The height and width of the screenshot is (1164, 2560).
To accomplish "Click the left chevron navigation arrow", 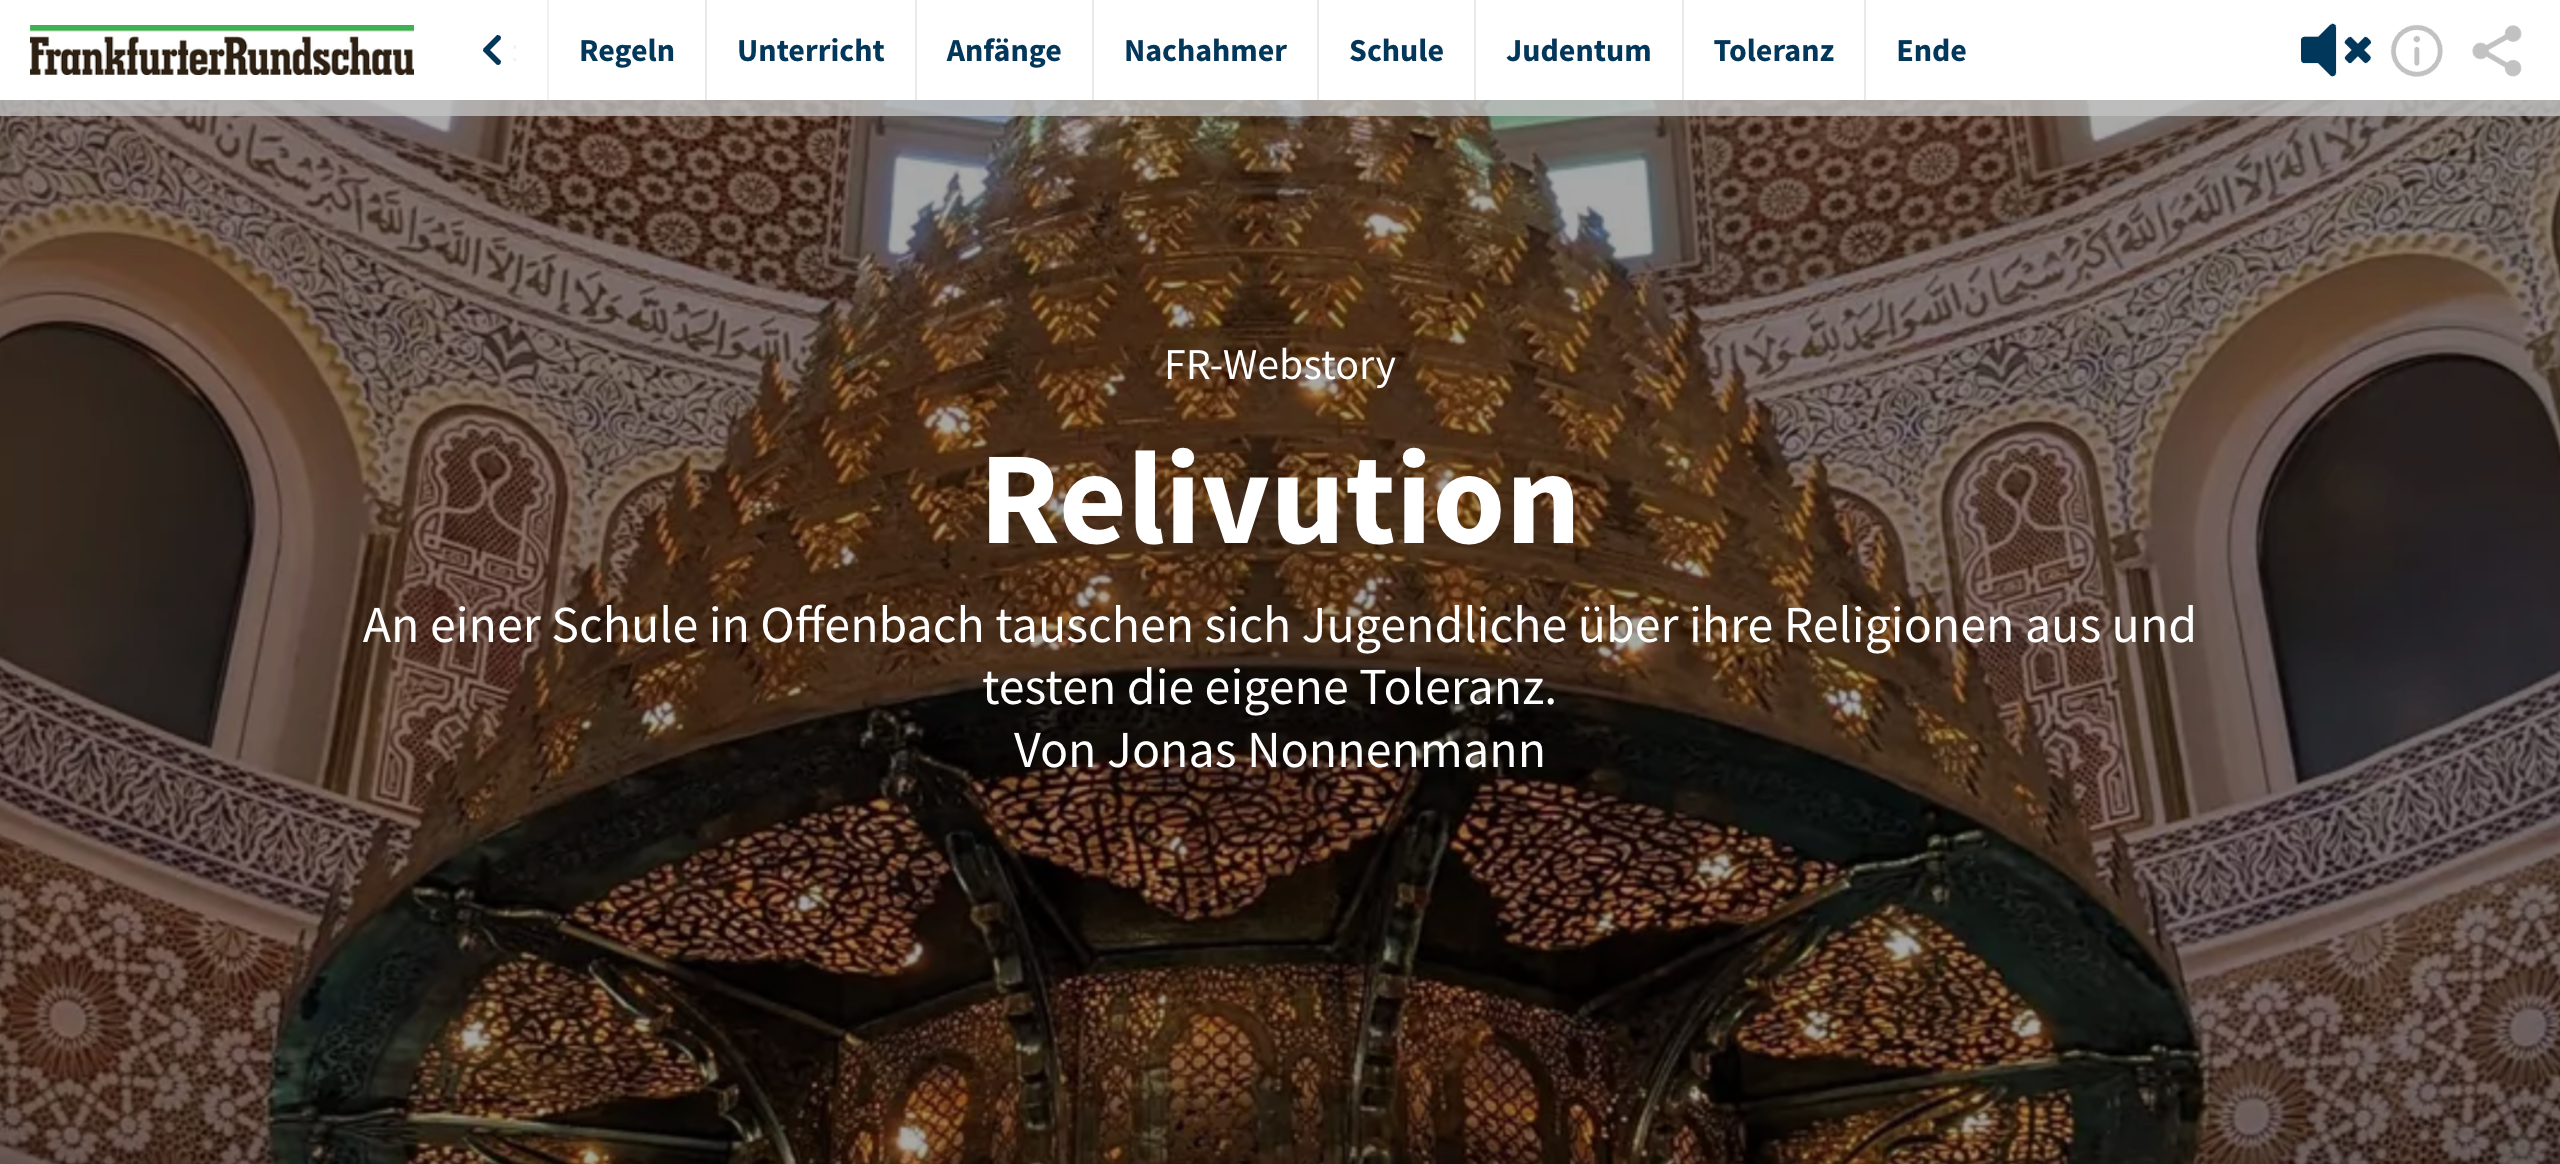I will point(492,50).
